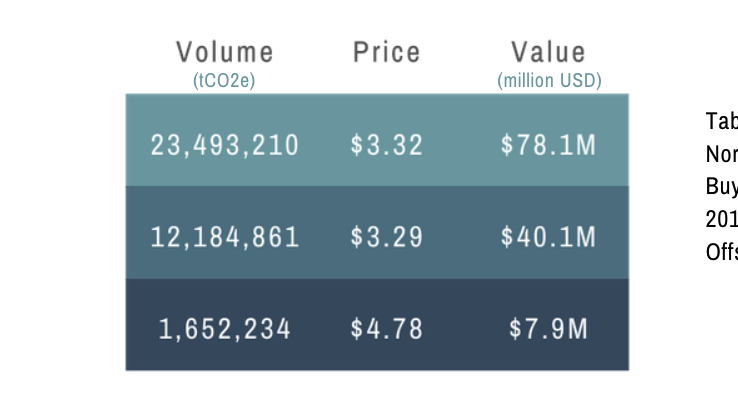The width and height of the screenshot is (738, 404).
Task: Click the truncated caption line starting "Nor"
Action: pyautogui.click(x=721, y=154)
